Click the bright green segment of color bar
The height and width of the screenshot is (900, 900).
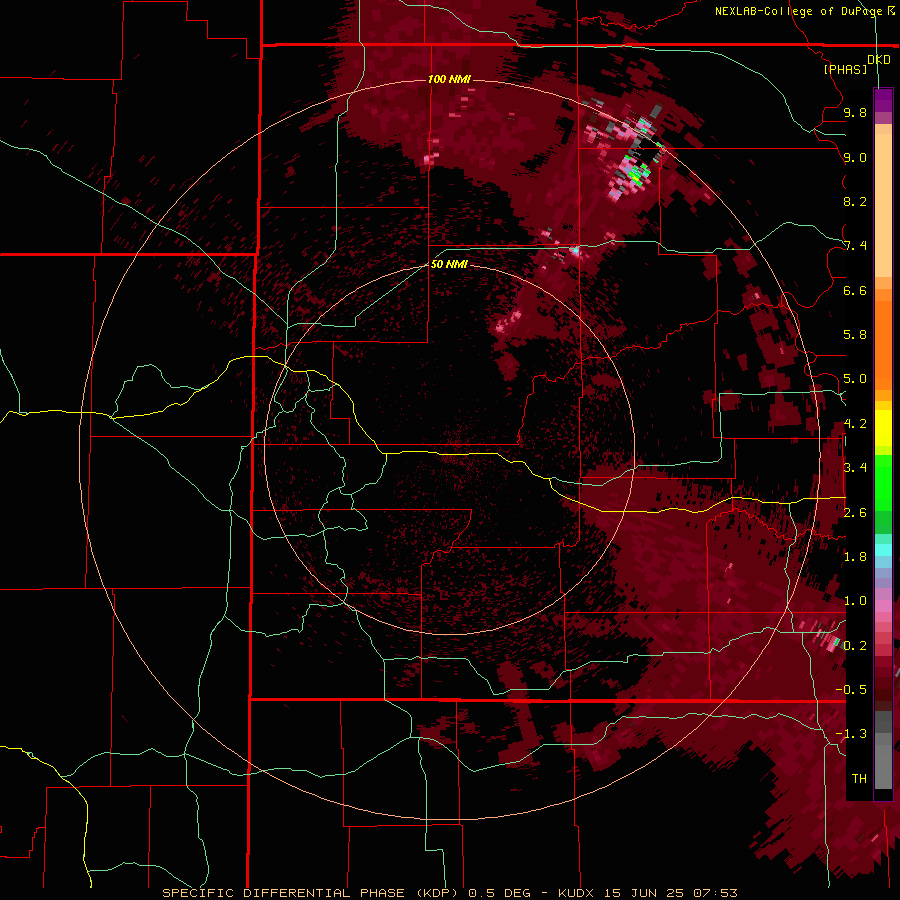pyautogui.click(x=883, y=482)
